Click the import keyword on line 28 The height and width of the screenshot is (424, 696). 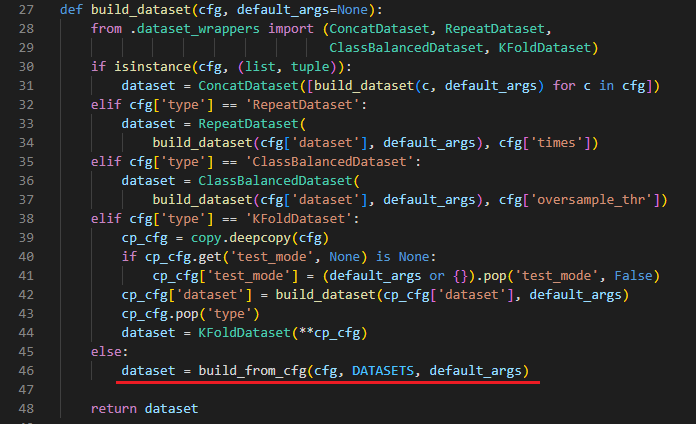(291, 29)
